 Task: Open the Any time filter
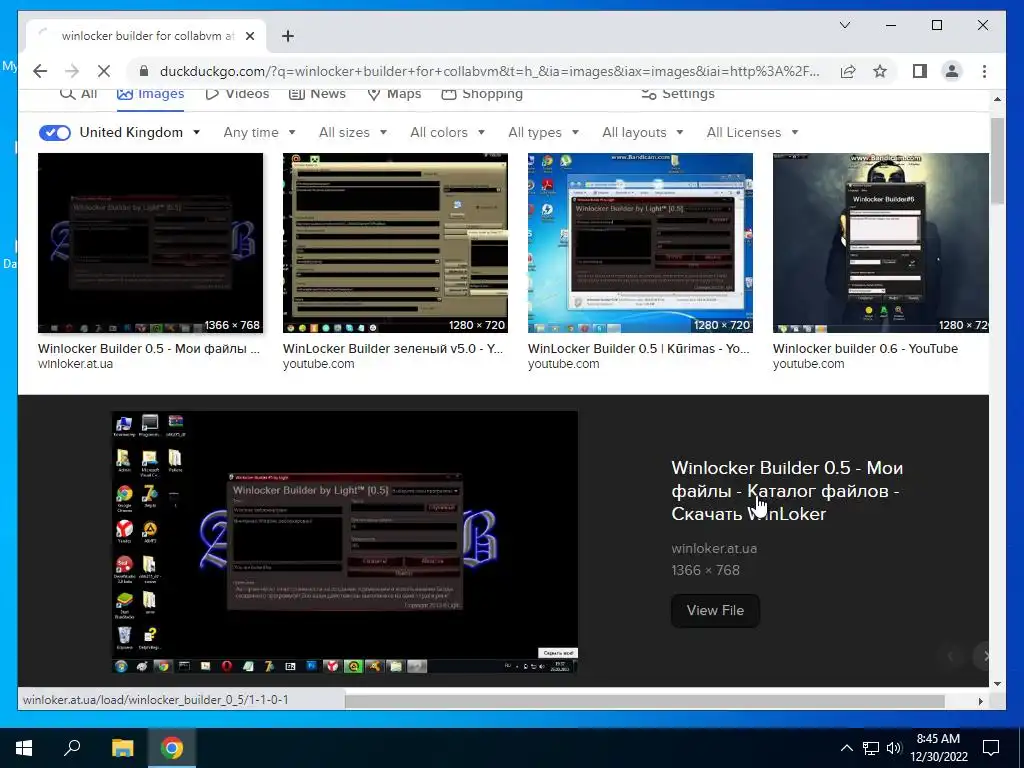tap(259, 133)
